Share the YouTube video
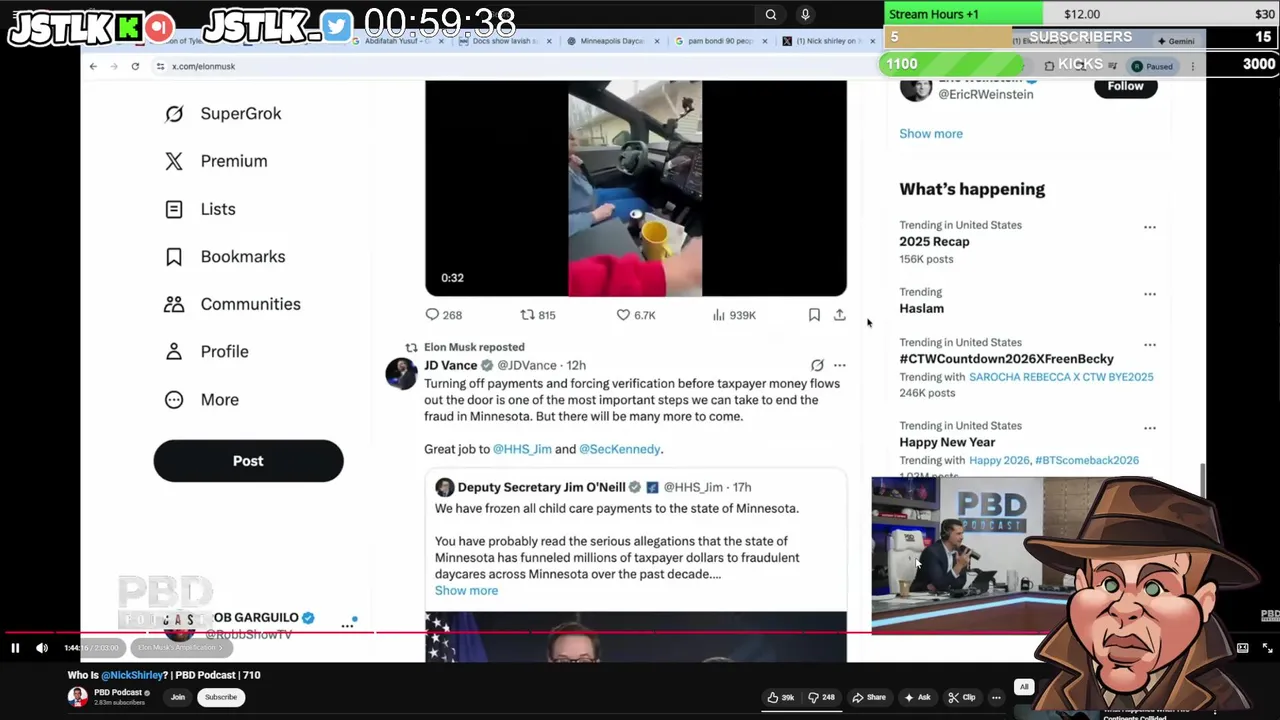This screenshot has width=1280, height=720. pos(869,697)
